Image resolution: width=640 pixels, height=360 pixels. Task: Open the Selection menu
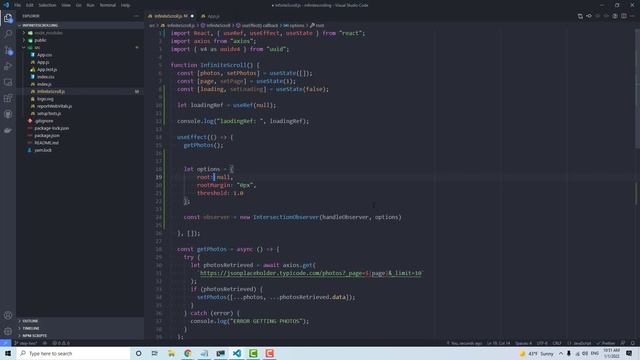click(47, 5)
